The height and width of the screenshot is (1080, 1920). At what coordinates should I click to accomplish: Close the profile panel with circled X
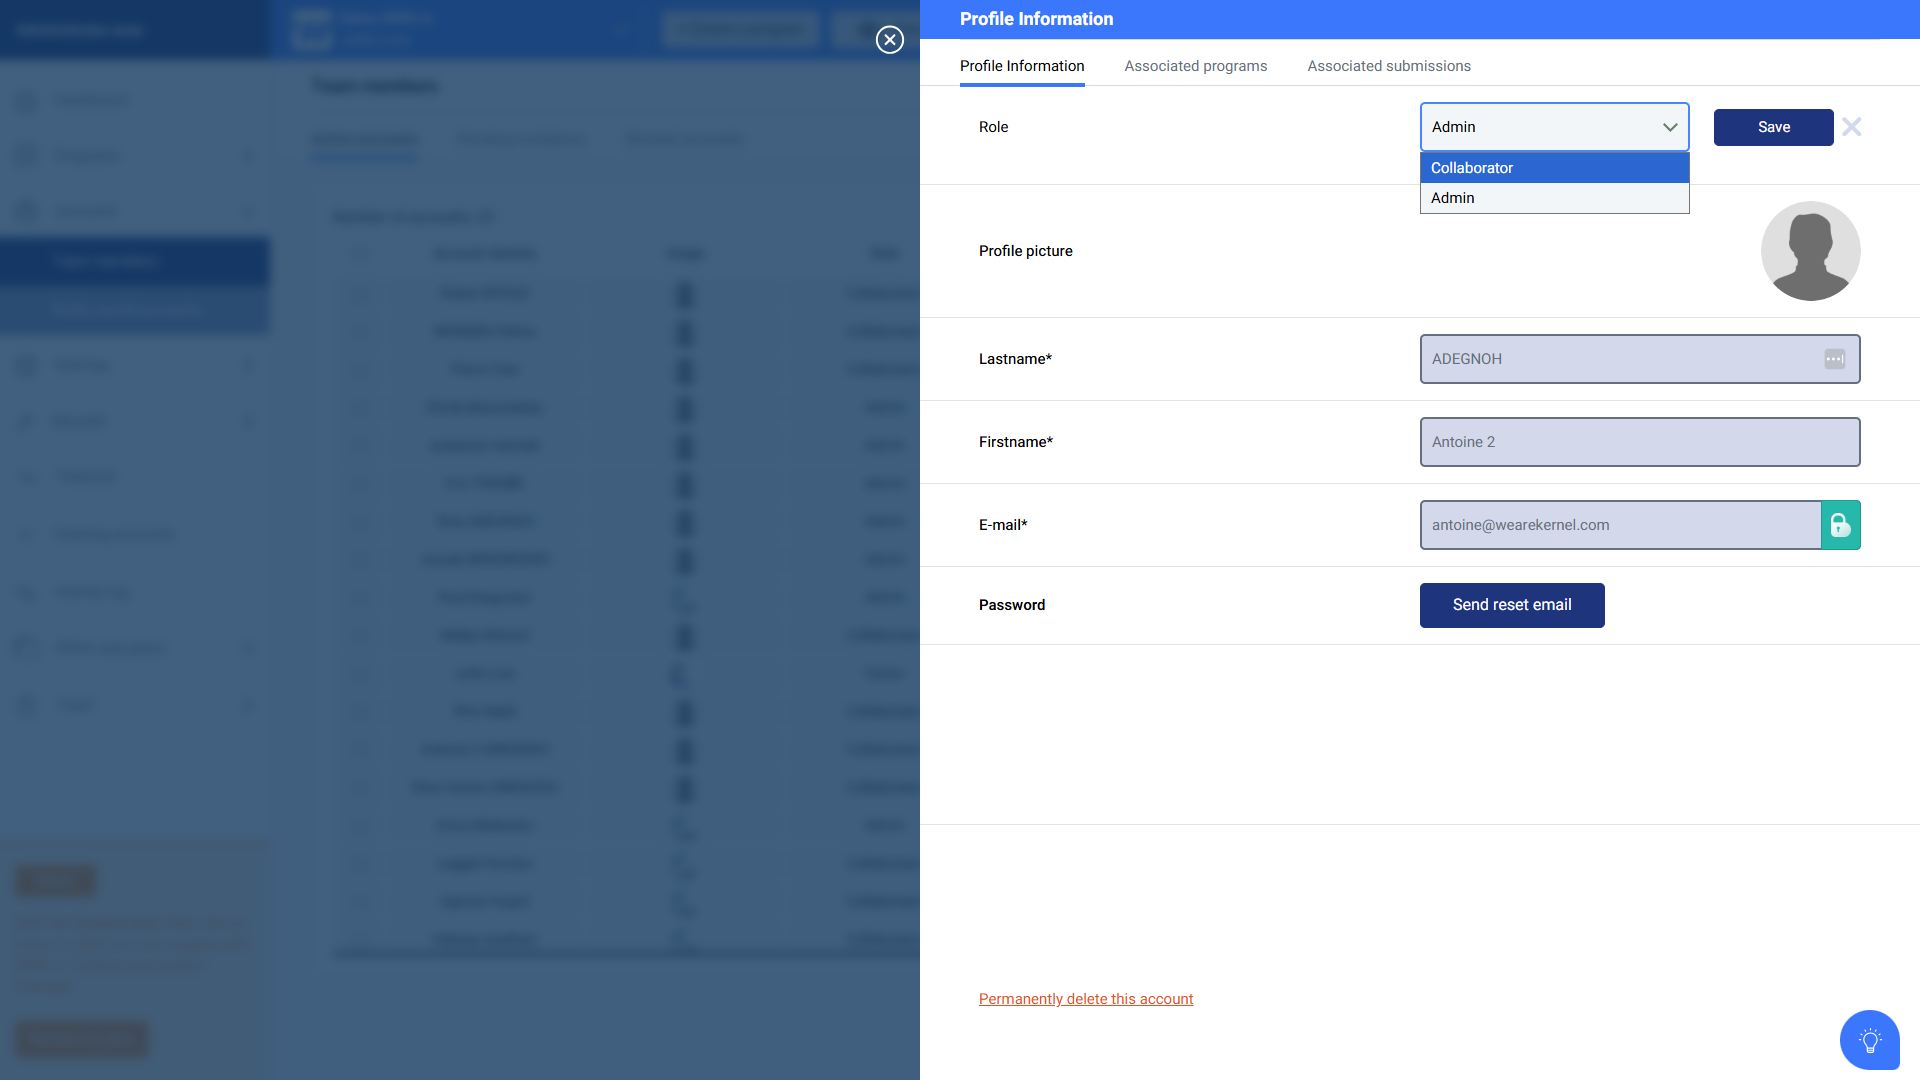click(x=889, y=40)
